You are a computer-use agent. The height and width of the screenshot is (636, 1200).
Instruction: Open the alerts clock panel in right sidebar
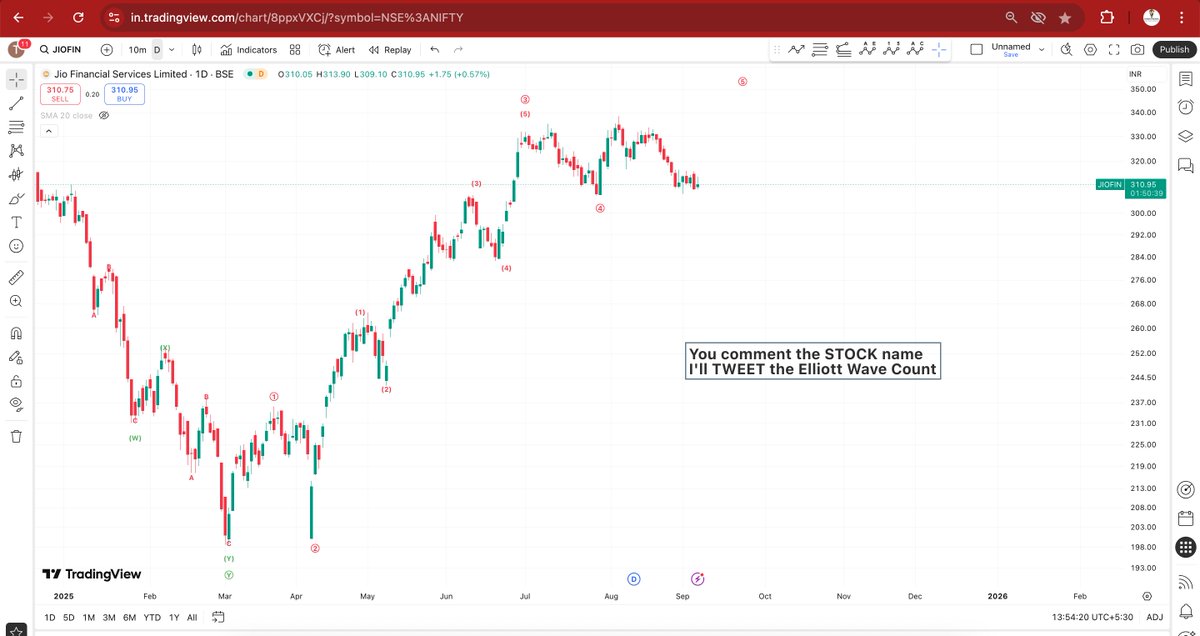click(x=1185, y=107)
